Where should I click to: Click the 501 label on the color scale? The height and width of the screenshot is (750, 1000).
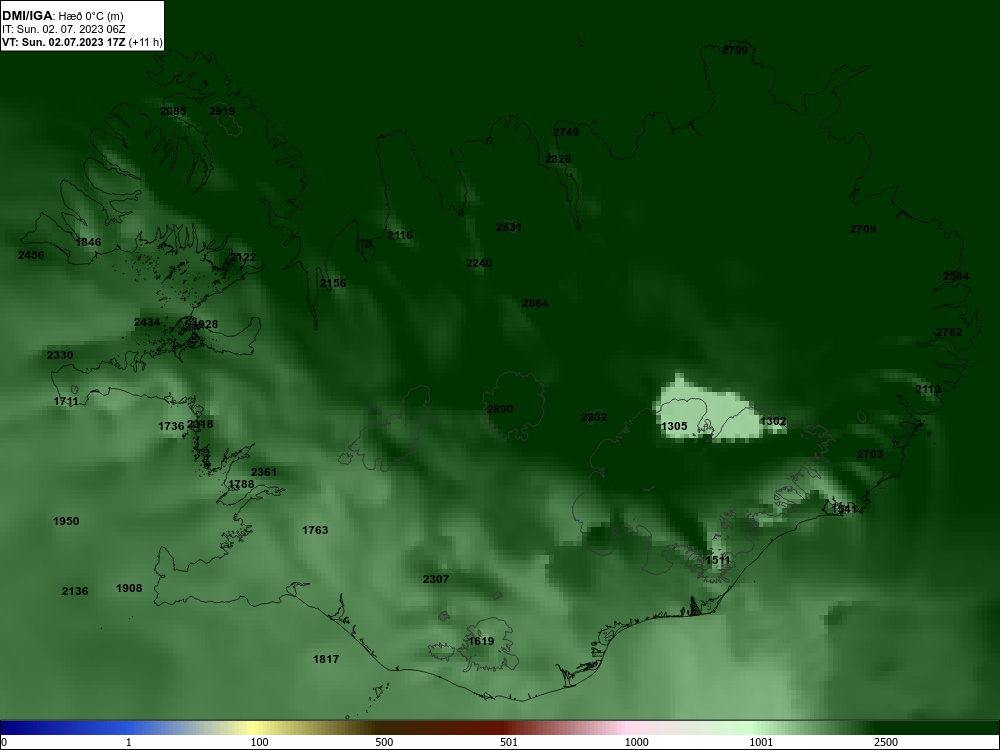point(509,742)
